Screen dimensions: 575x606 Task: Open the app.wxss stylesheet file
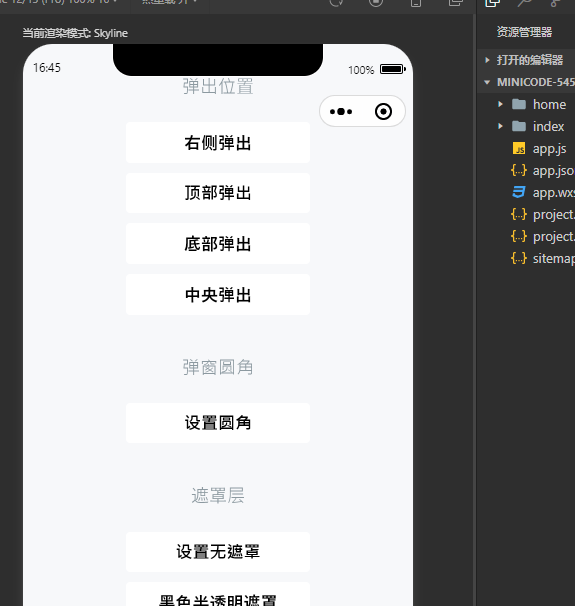(553, 192)
